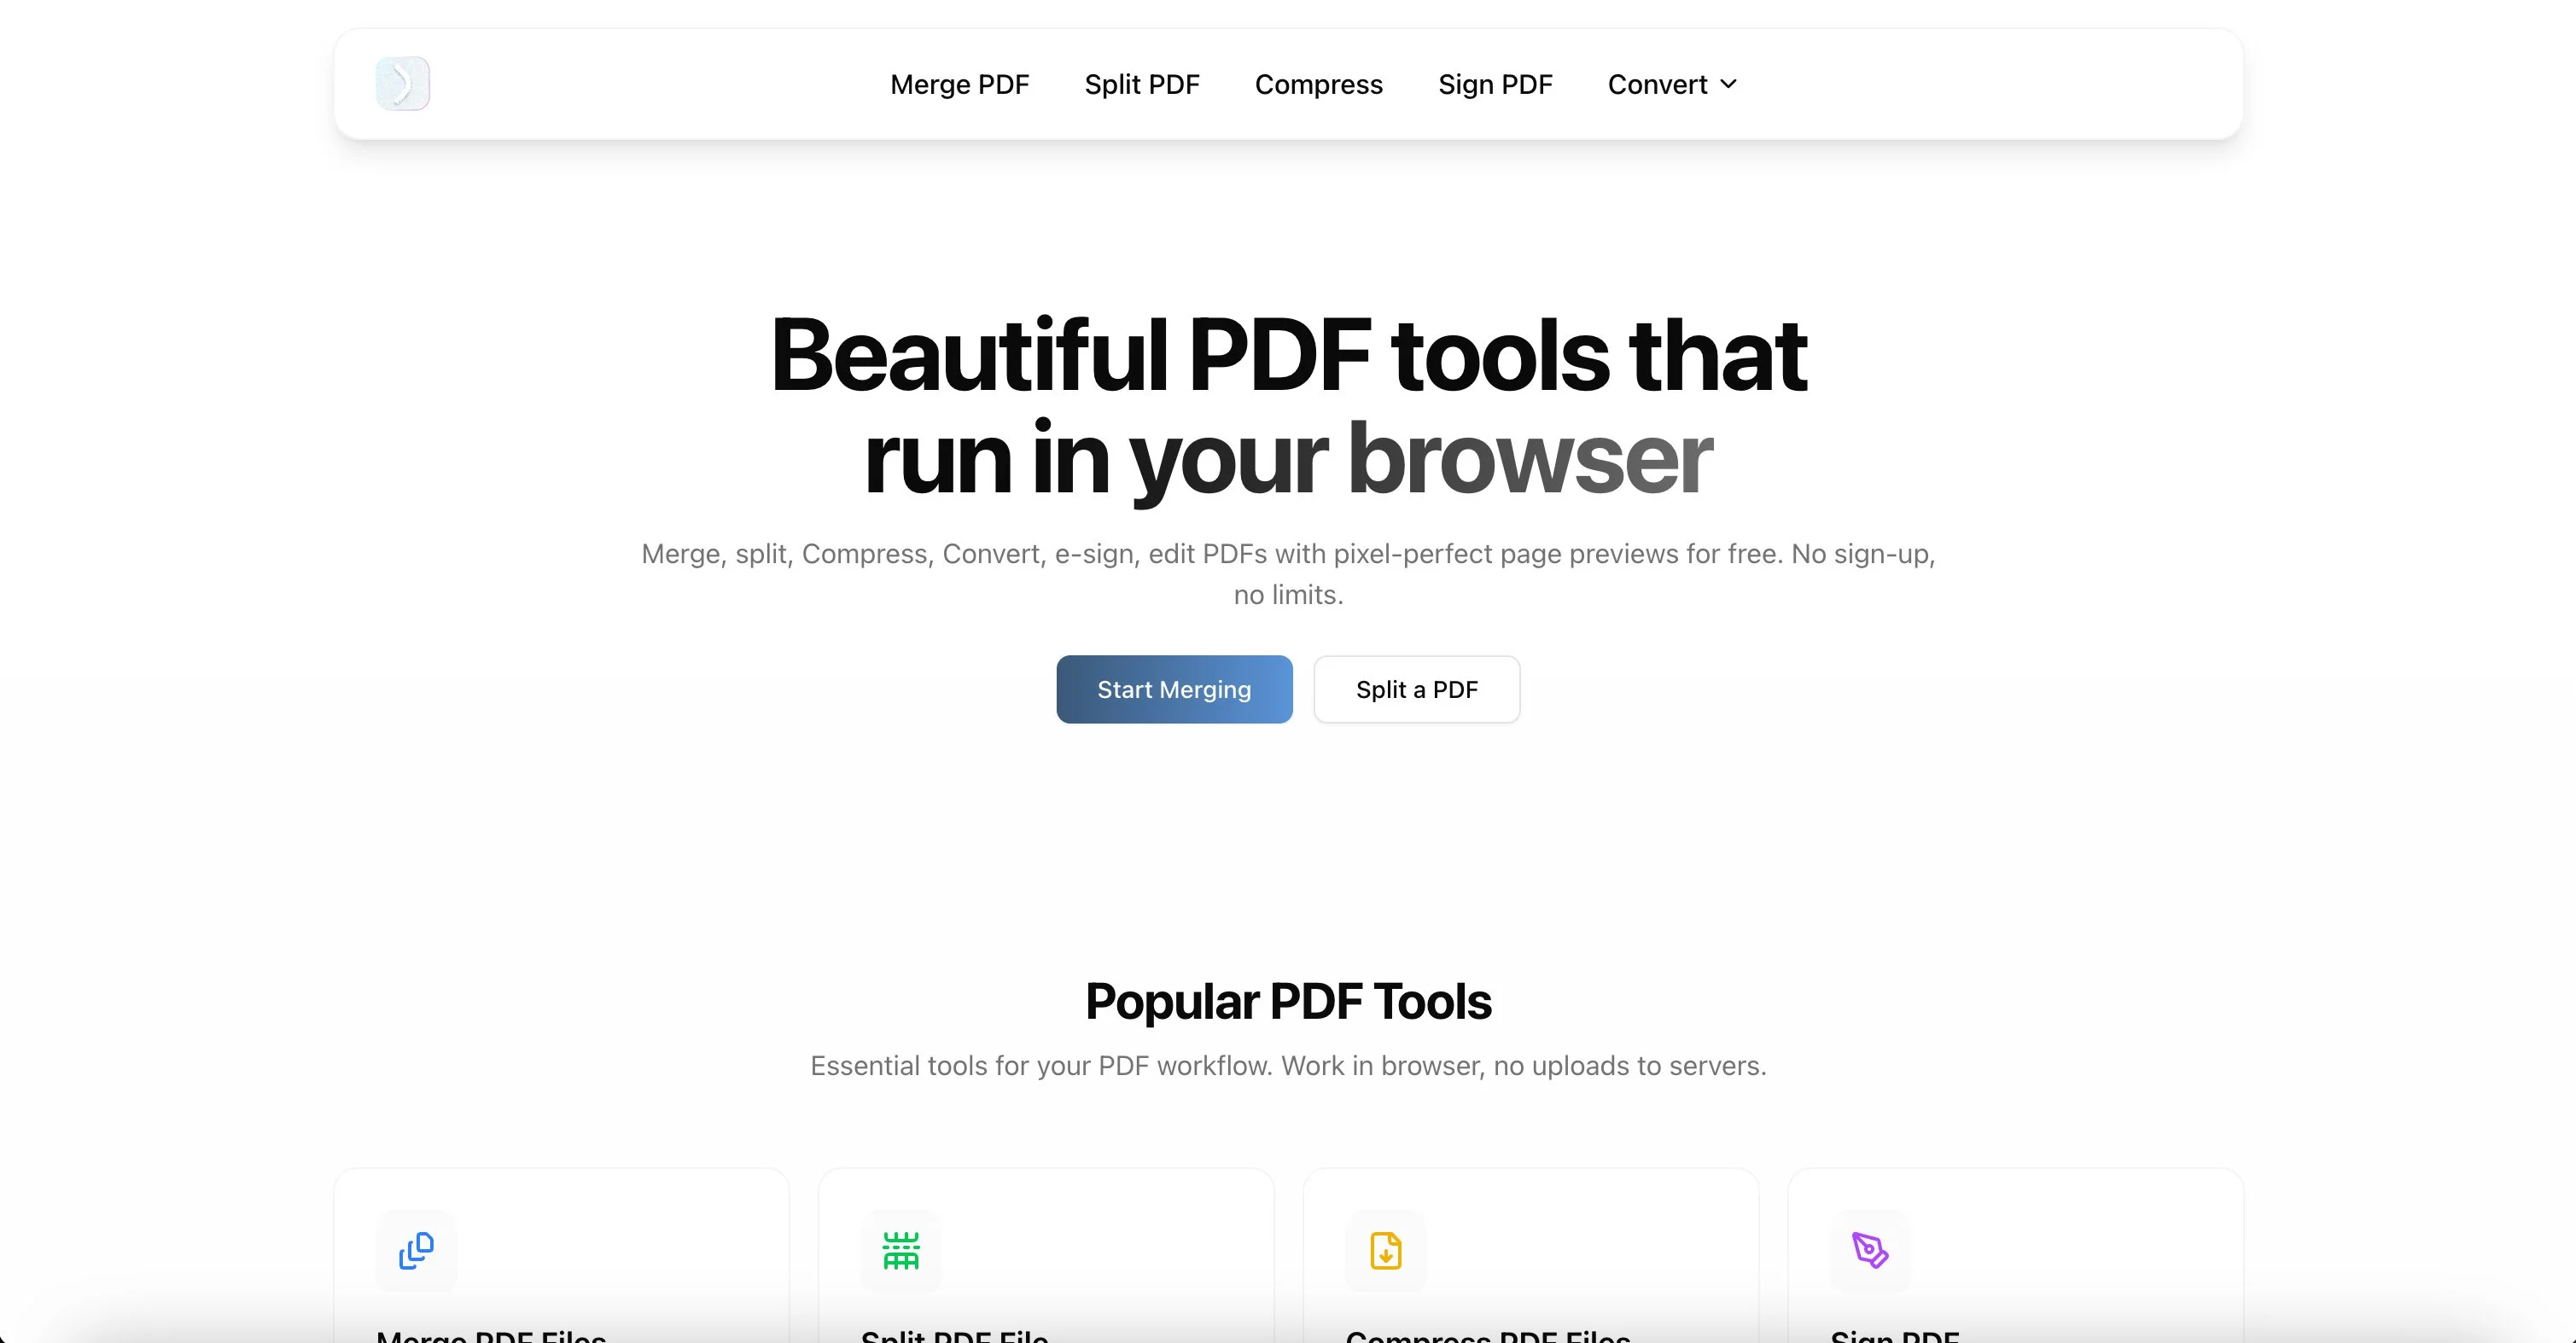This screenshot has width=2576, height=1343.
Task: Open the Merge PDF Files card title
Action: click(491, 1335)
